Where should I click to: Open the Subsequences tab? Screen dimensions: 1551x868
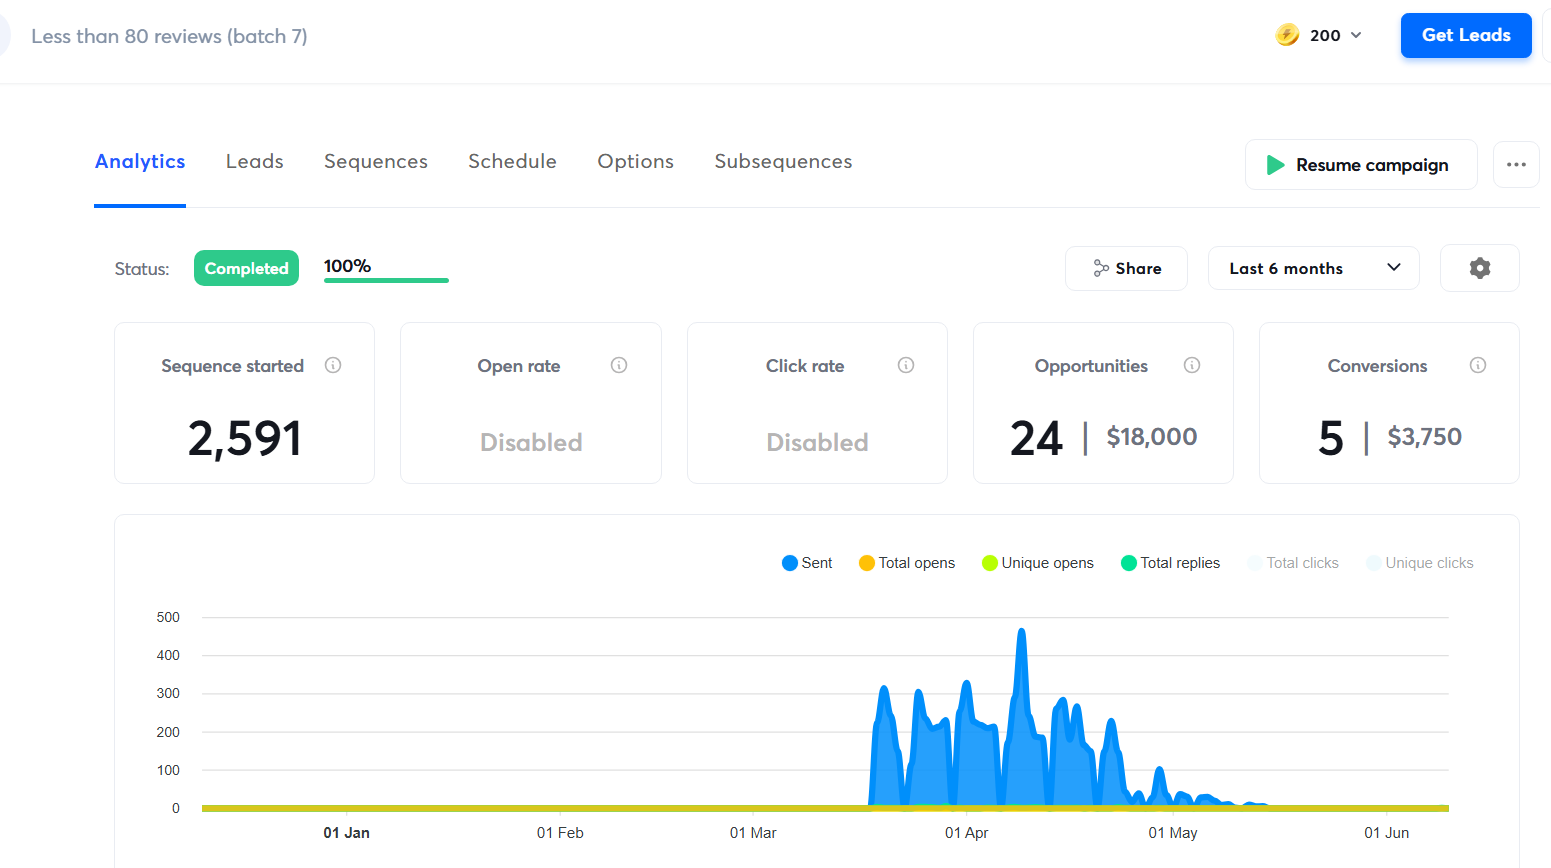783,162
